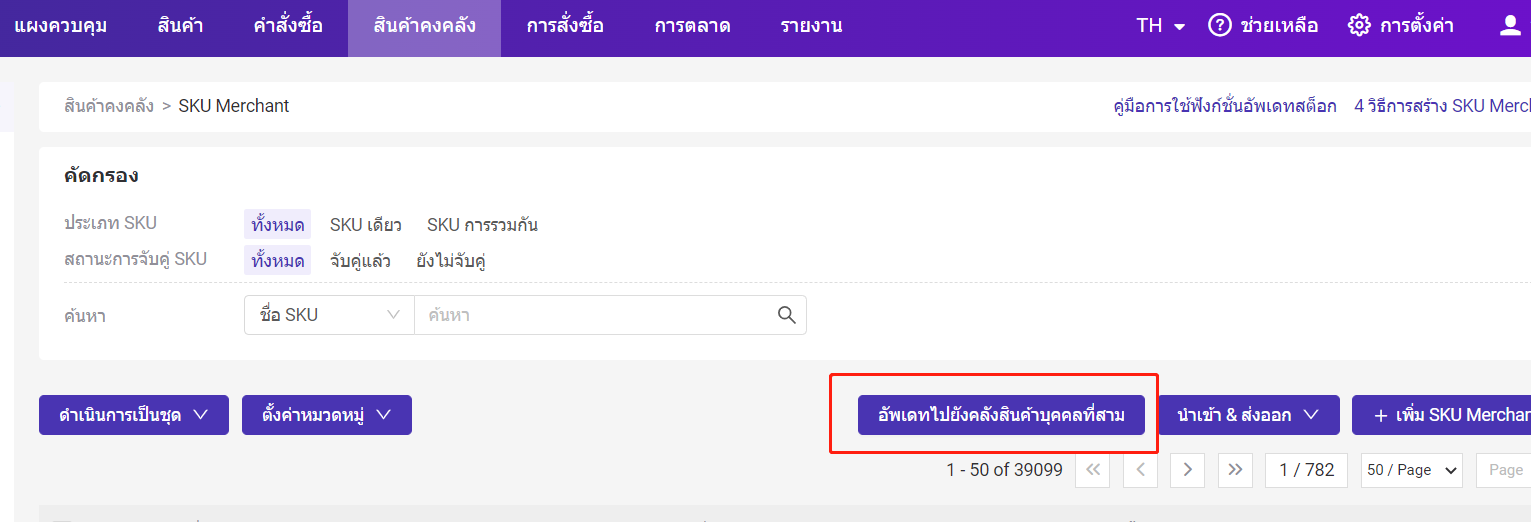1531x522 pixels.
Task: Go to the first page arrow
Action: point(1093,470)
